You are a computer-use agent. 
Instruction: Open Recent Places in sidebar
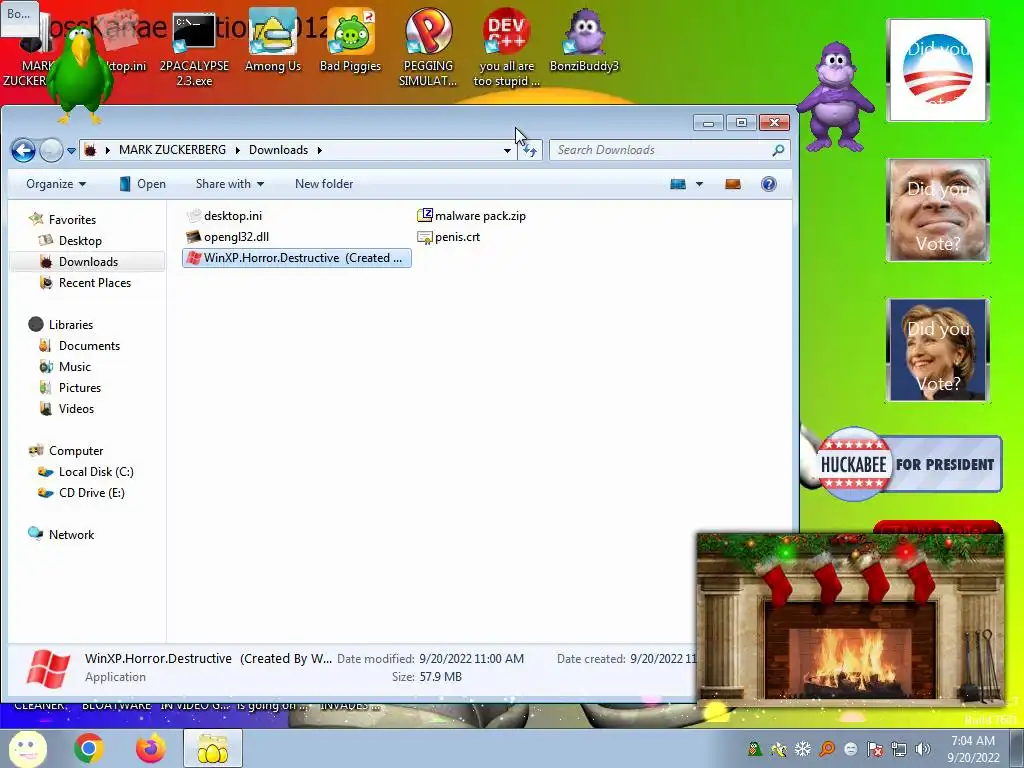(x=95, y=283)
